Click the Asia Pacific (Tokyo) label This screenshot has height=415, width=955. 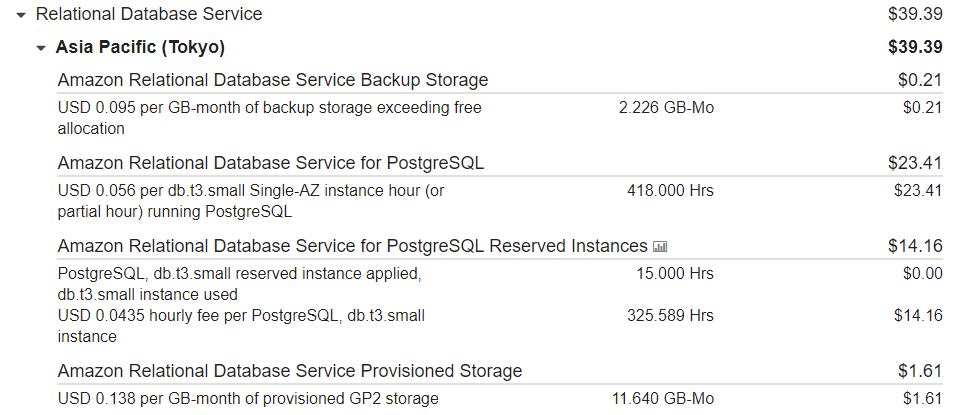tap(140, 47)
